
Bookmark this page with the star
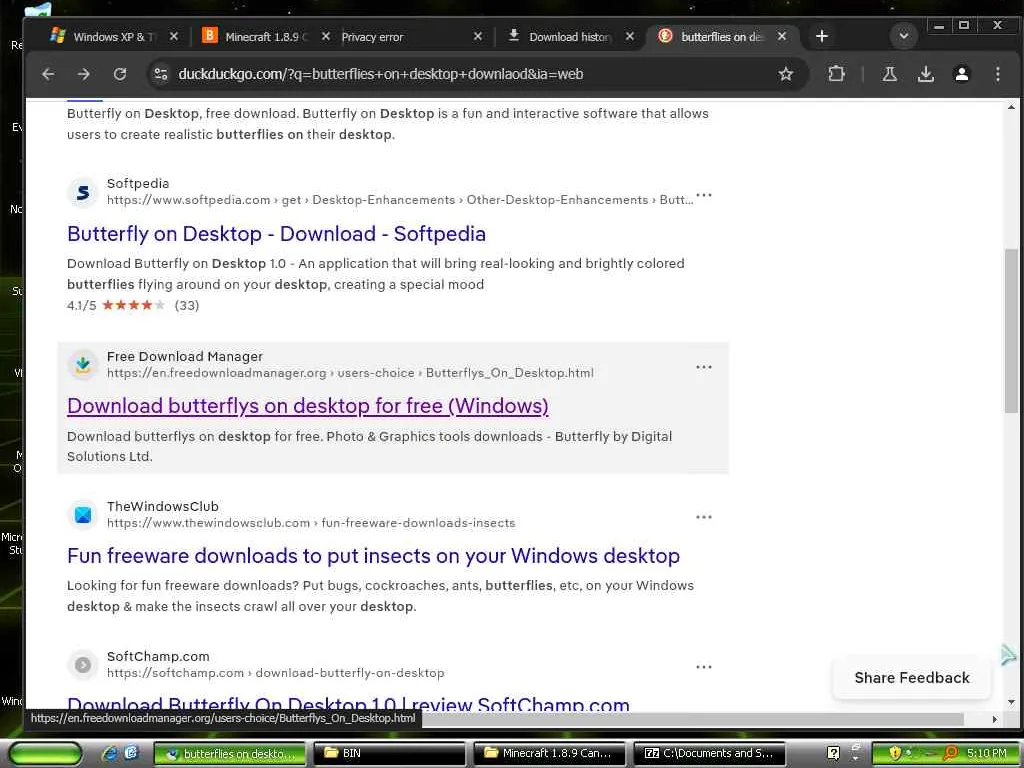(786, 74)
